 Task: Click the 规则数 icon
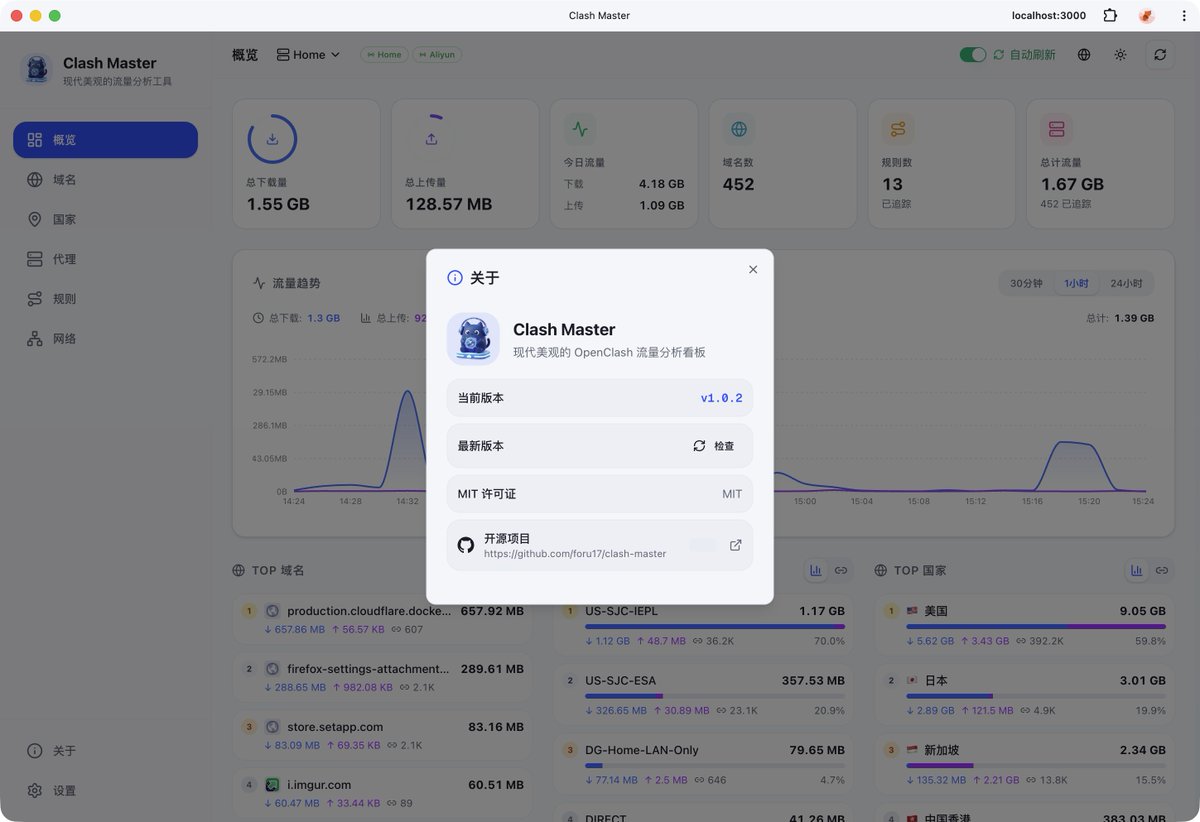(x=898, y=129)
